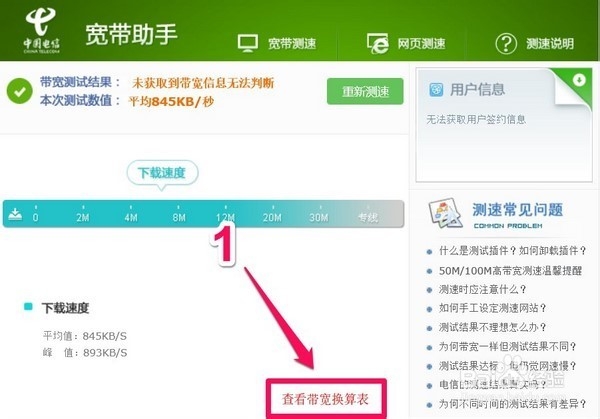This screenshot has height=419, width=600.
Task: Open the 查看带宽换算表 link
Action: click(326, 399)
